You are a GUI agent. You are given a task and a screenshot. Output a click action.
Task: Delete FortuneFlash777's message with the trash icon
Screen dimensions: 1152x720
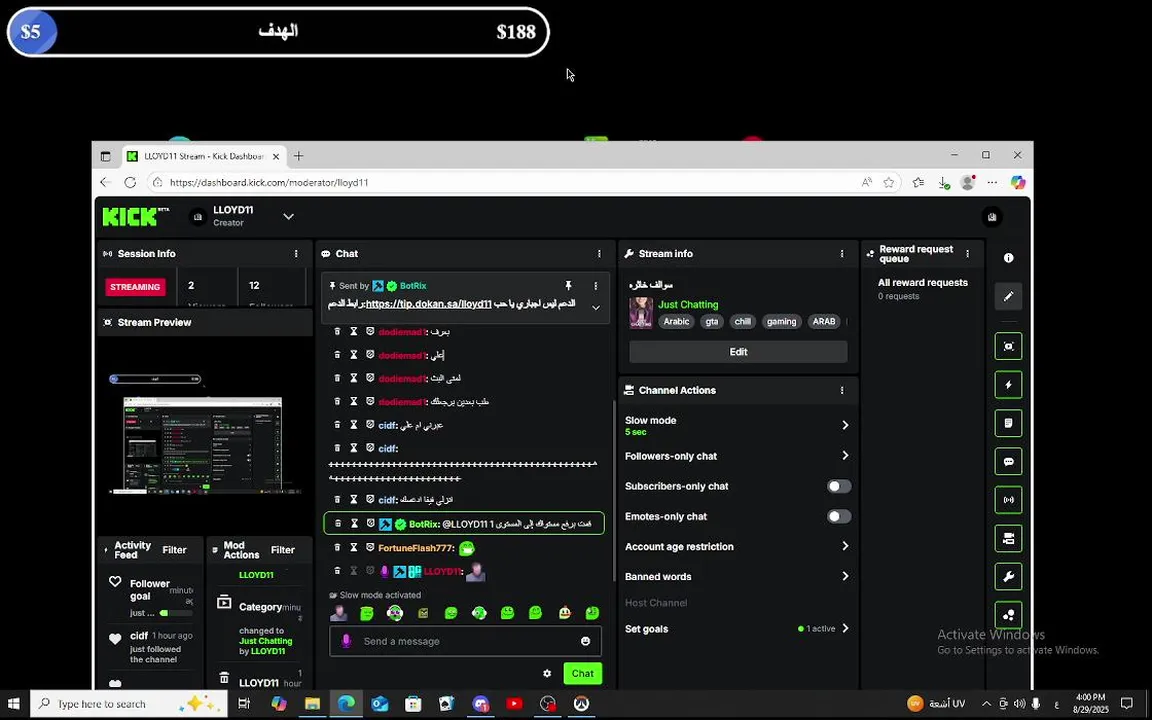click(337, 547)
